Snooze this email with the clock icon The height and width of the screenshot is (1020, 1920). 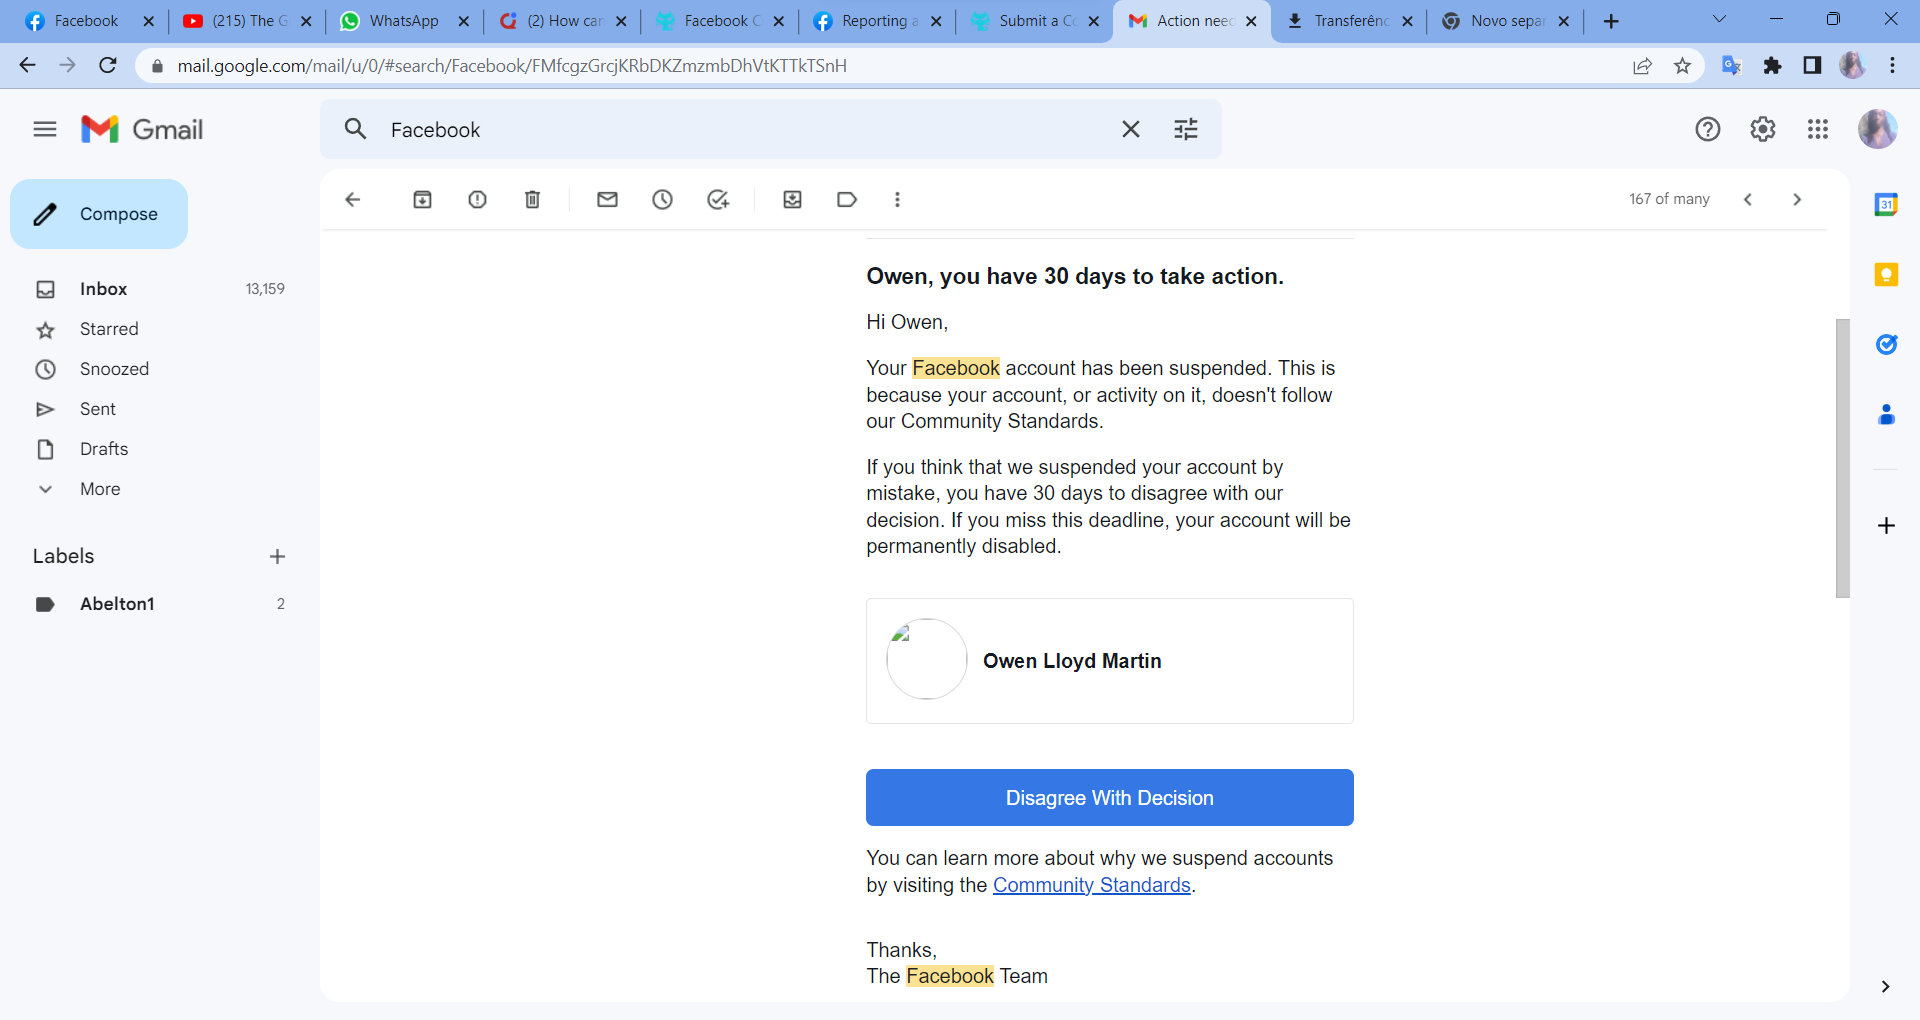662,200
